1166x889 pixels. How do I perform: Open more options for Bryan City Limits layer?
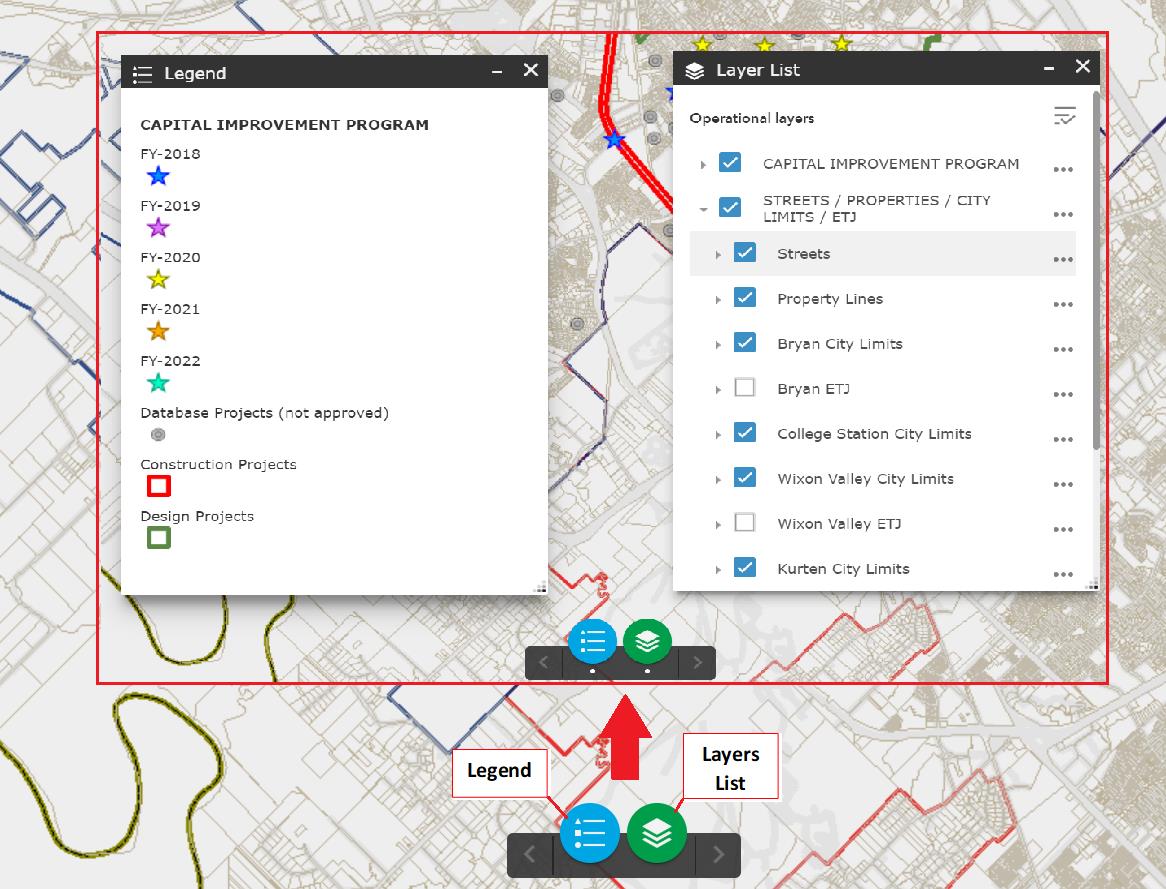(1063, 348)
